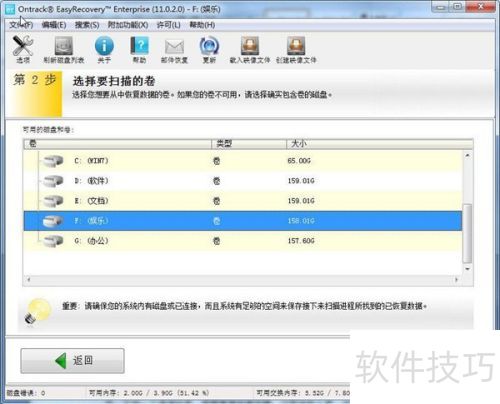Open the 许可(L) menu
The height and width of the screenshot is (404, 500).
[168, 25]
